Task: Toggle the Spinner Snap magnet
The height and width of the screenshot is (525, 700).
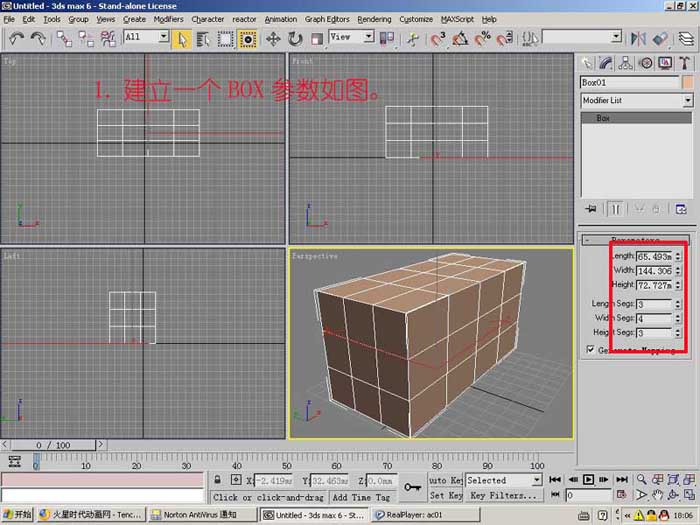Action: 504,39
